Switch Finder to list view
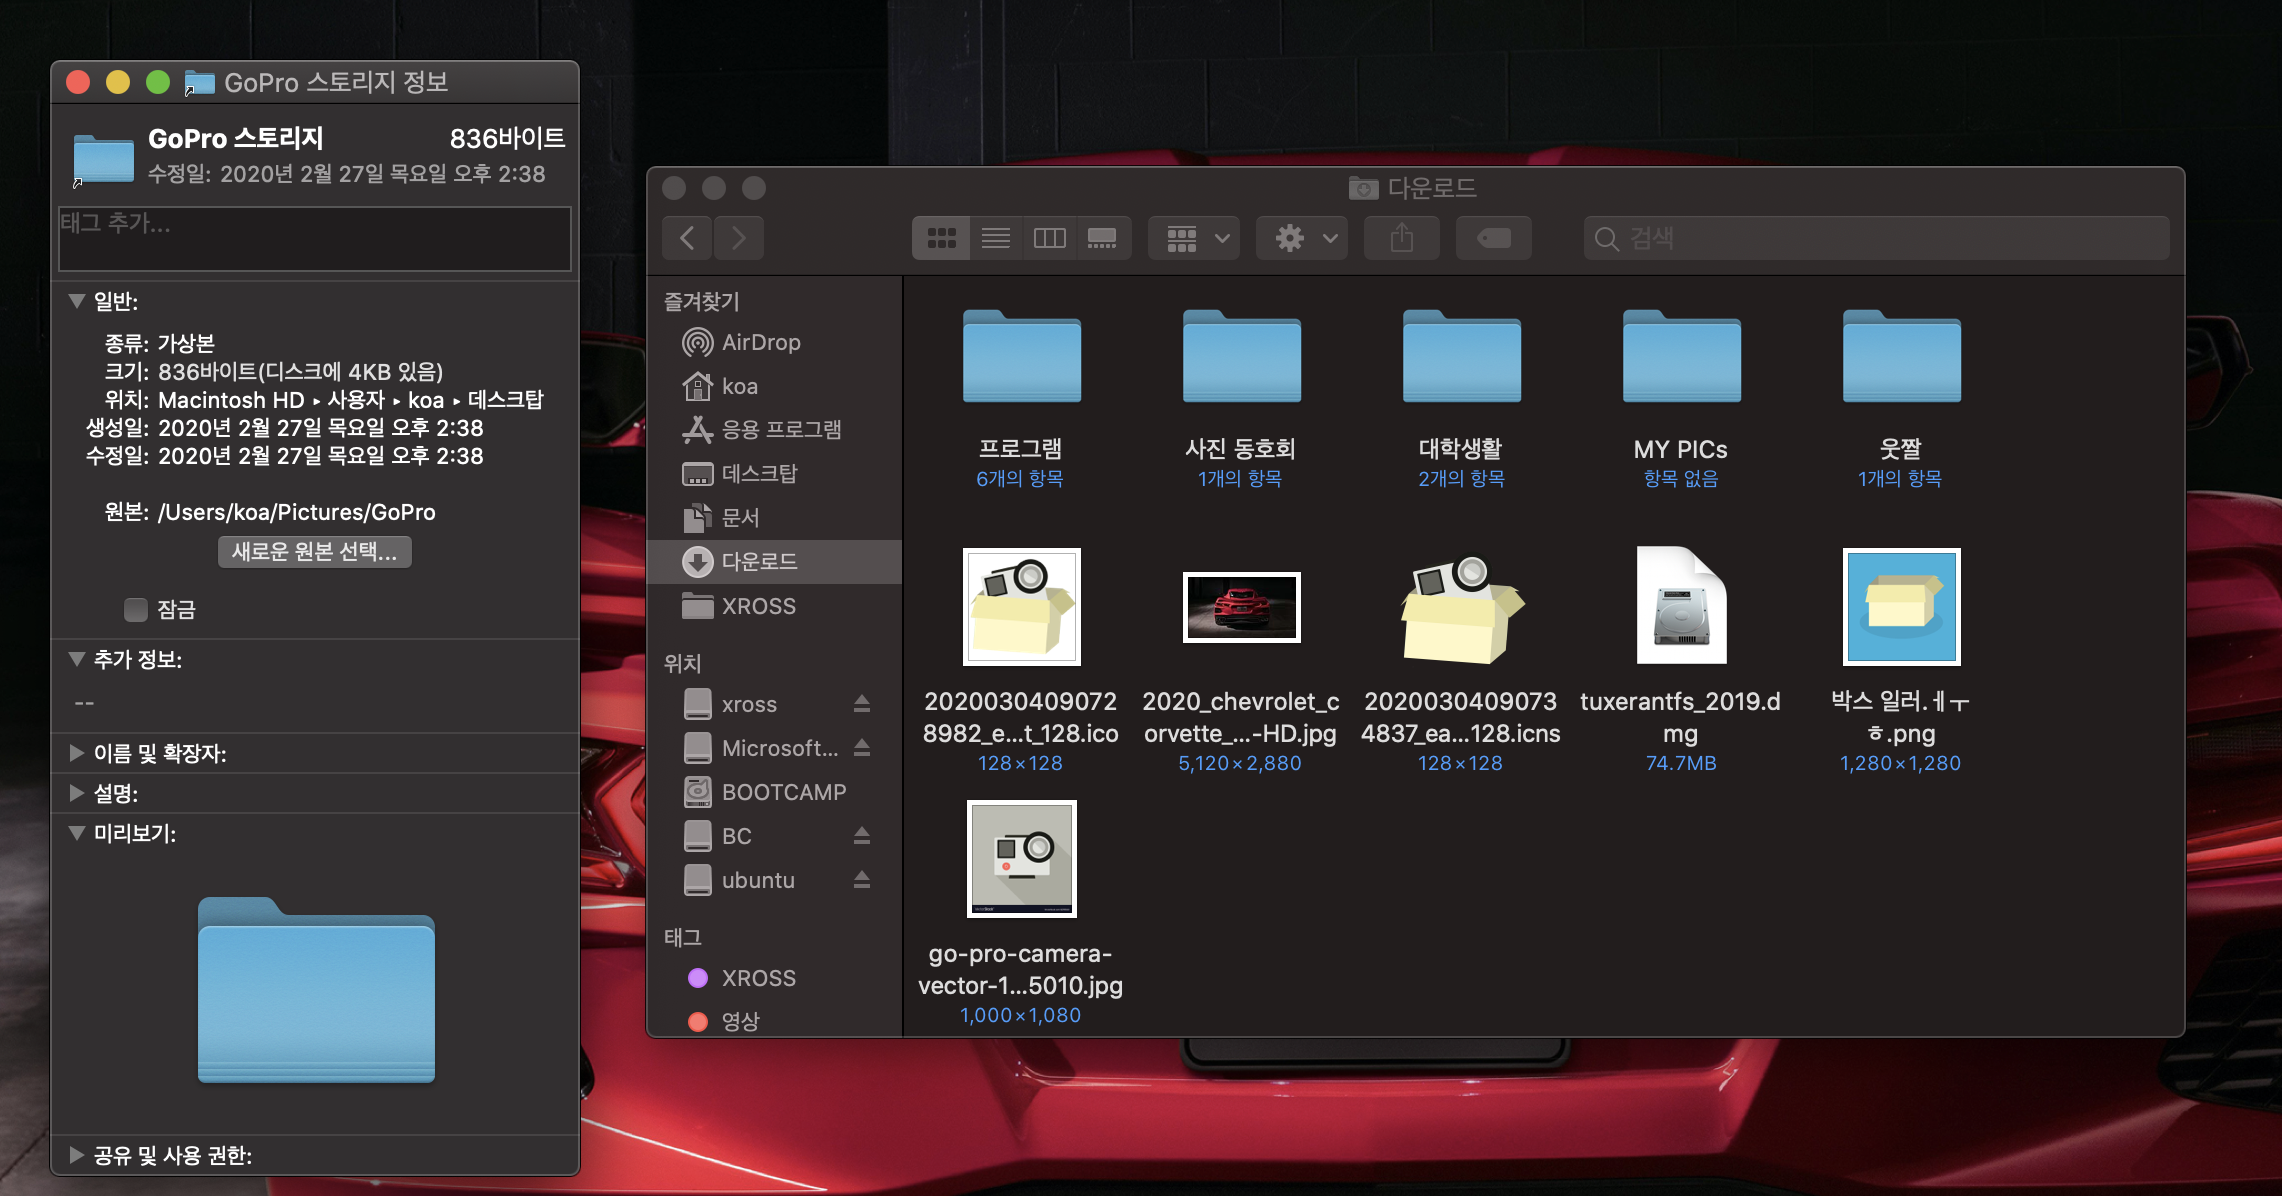2282x1196 pixels. tap(995, 238)
